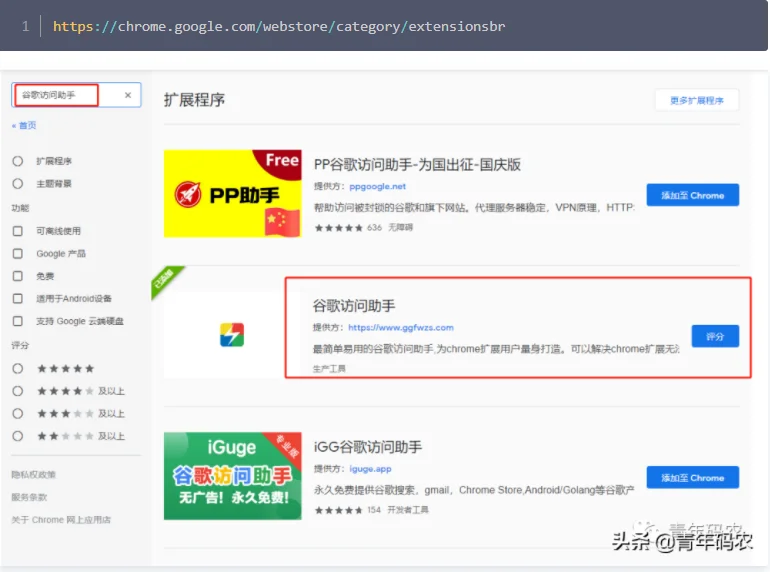Viewport: 770px width, 572px height.
Task: Click the 开发者工具 category label
Action: [x=408, y=510]
